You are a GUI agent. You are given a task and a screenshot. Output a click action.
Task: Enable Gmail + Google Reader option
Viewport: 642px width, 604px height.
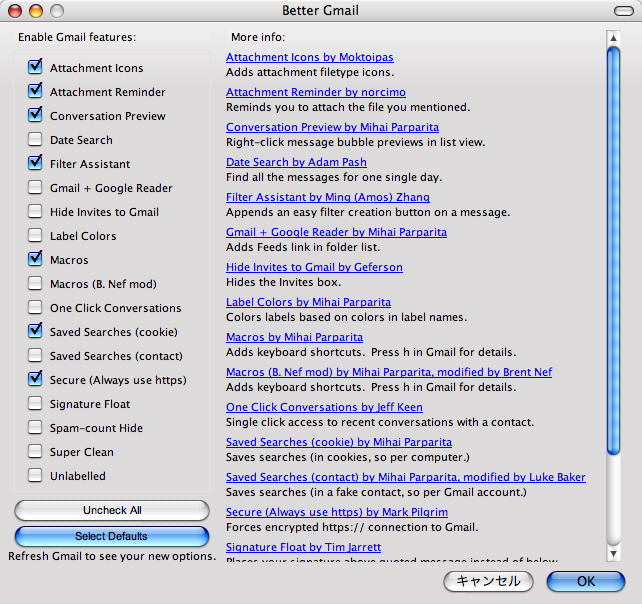[35, 188]
